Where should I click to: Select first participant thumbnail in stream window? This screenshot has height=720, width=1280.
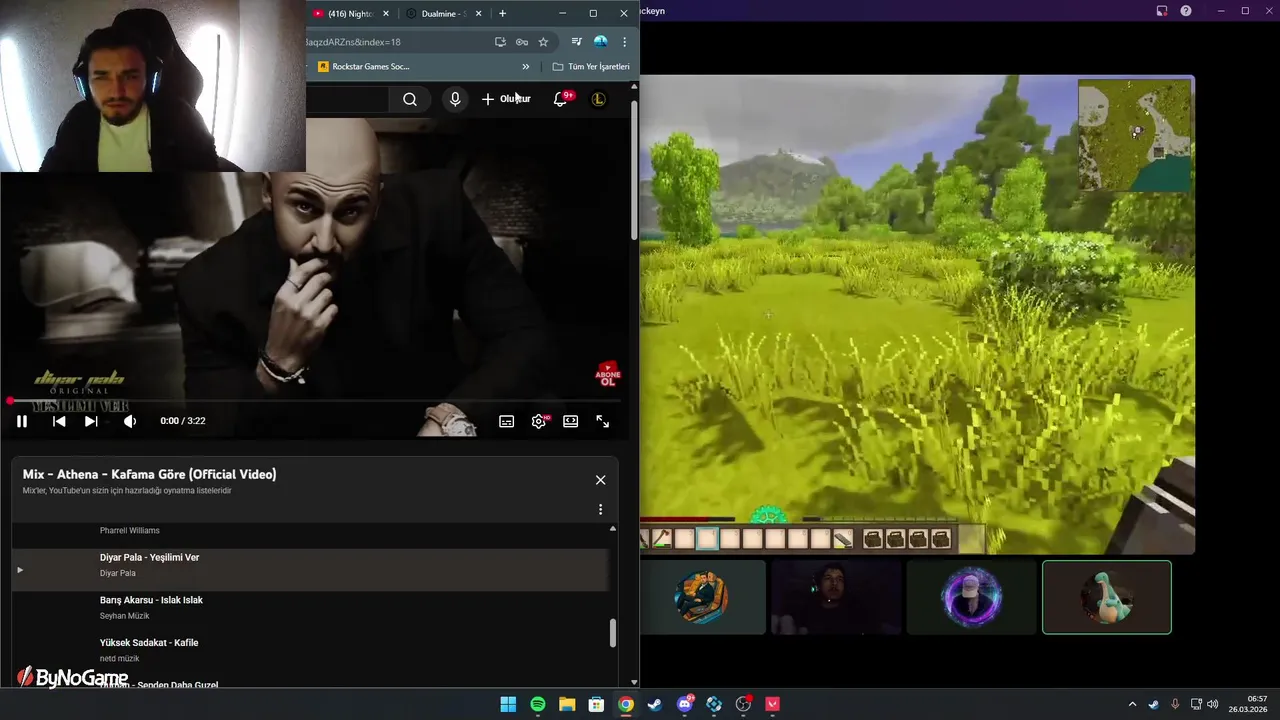(x=703, y=597)
